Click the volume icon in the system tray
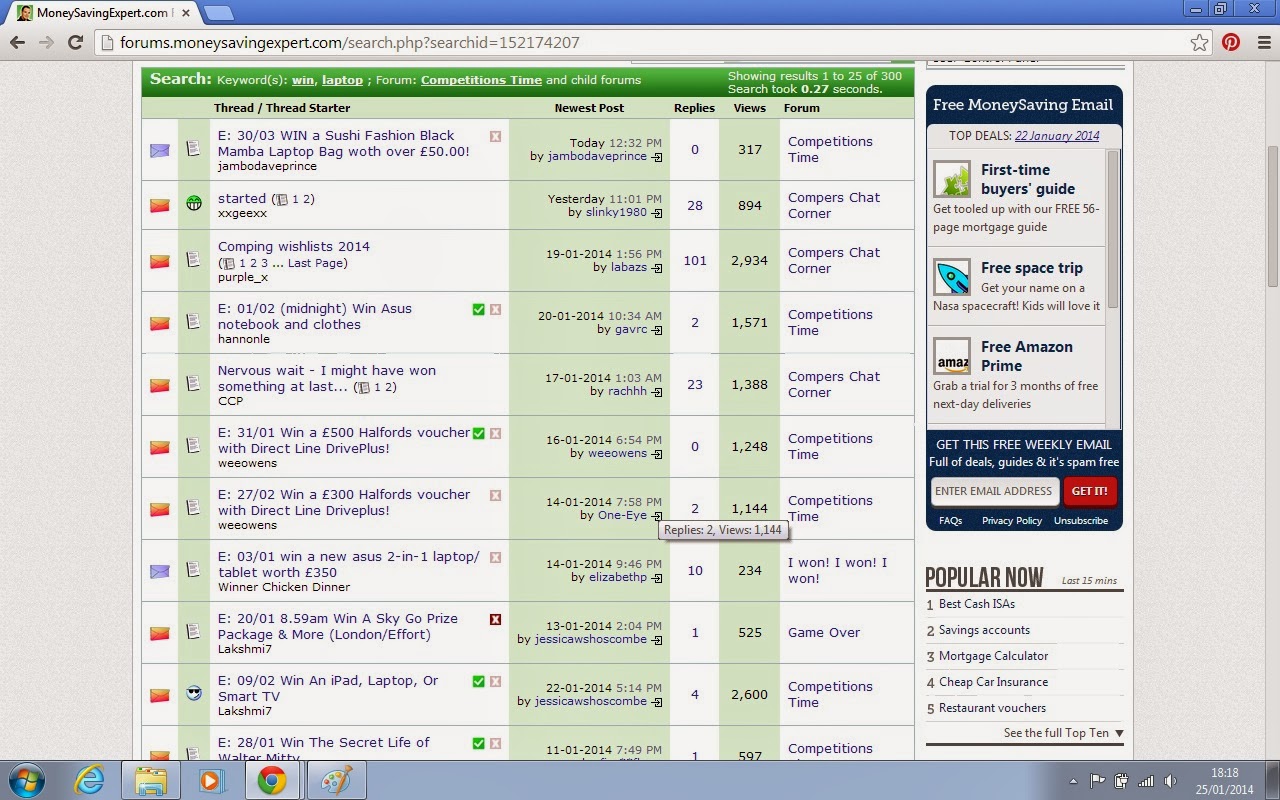The height and width of the screenshot is (800, 1280). tap(1170, 781)
